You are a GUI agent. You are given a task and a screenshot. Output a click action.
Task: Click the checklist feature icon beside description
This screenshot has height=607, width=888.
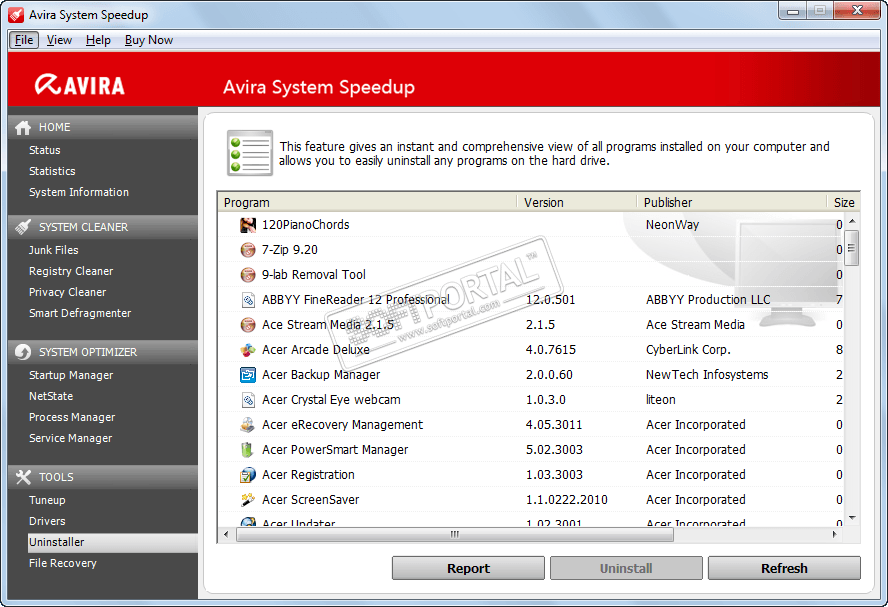pyautogui.click(x=250, y=153)
